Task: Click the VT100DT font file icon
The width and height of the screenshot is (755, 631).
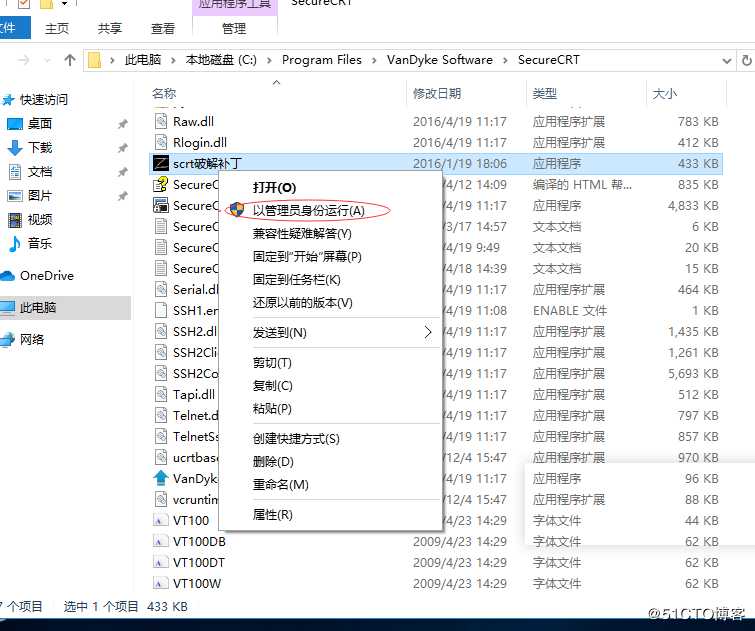Action: pos(160,562)
